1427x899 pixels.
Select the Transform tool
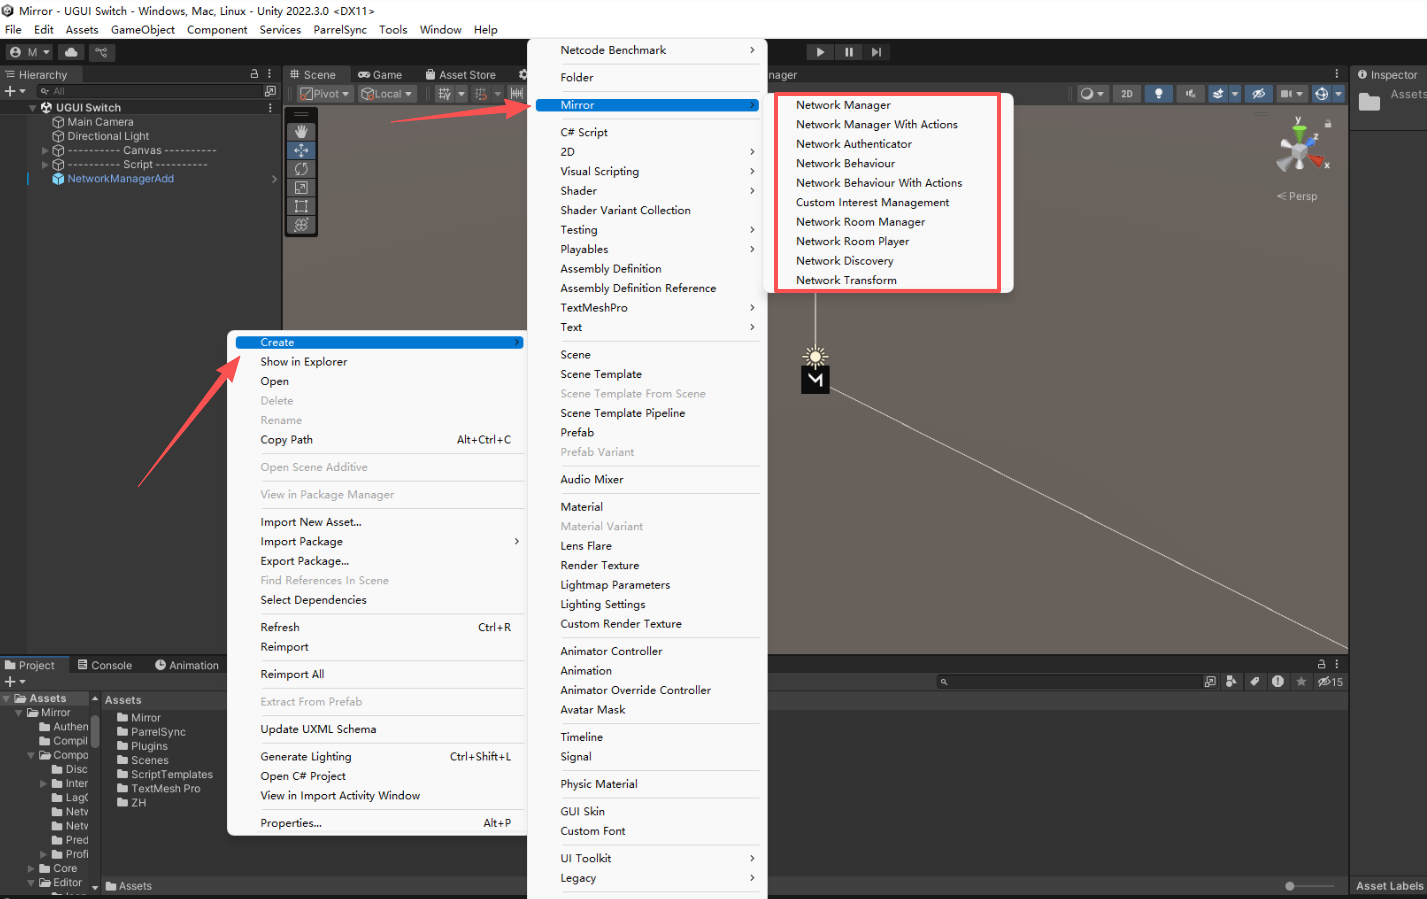(x=301, y=225)
